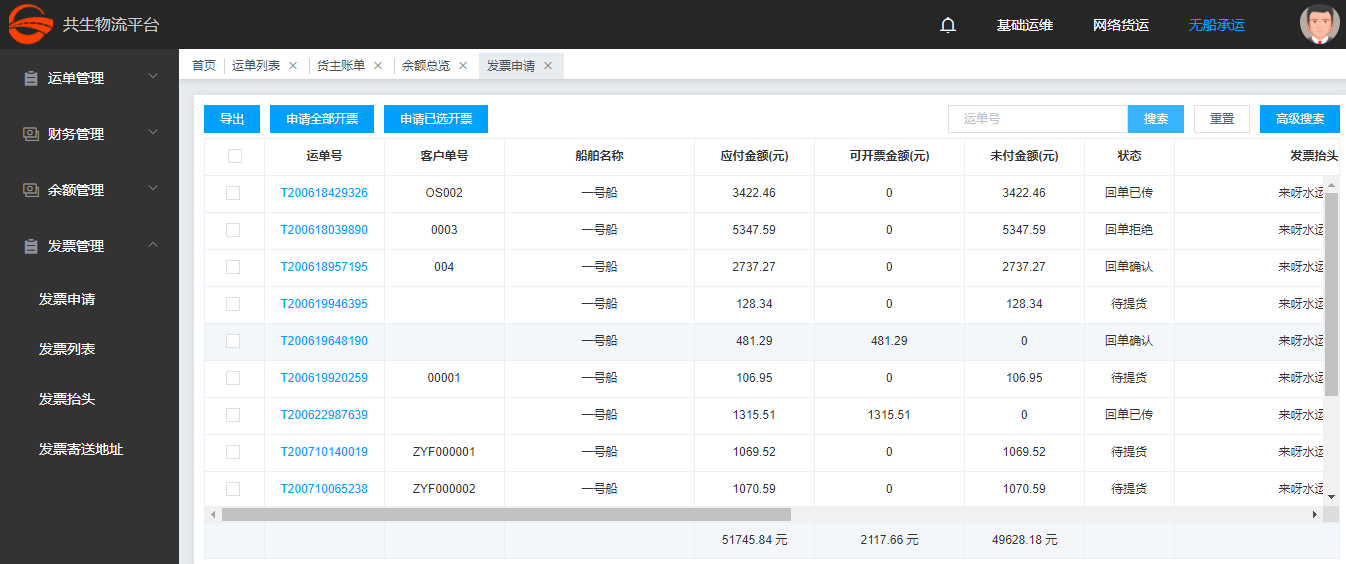The height and width of the screenshot is (564, 1346).
Task: Switch to the 首页 tab
Action: (204, 66)
